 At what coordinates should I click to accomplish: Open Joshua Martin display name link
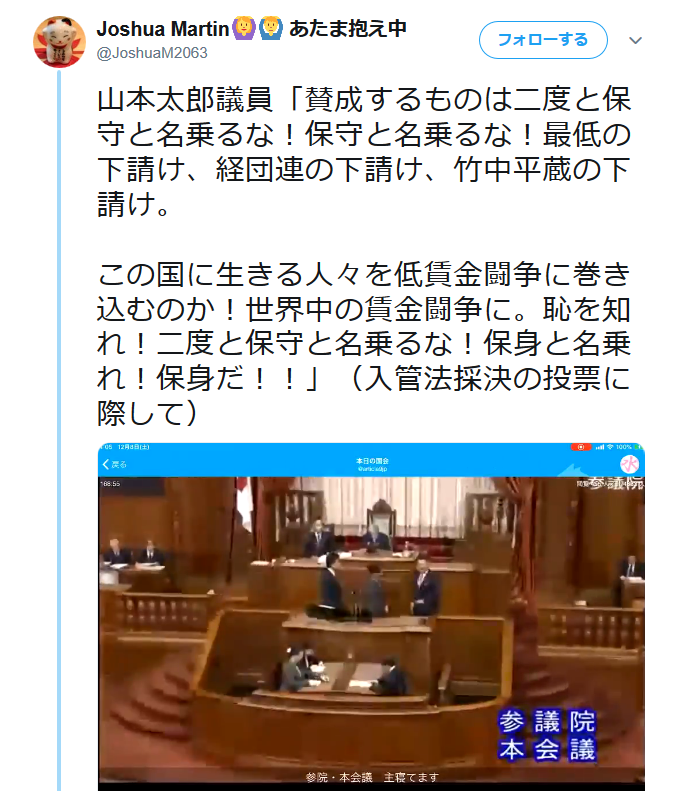163,29
